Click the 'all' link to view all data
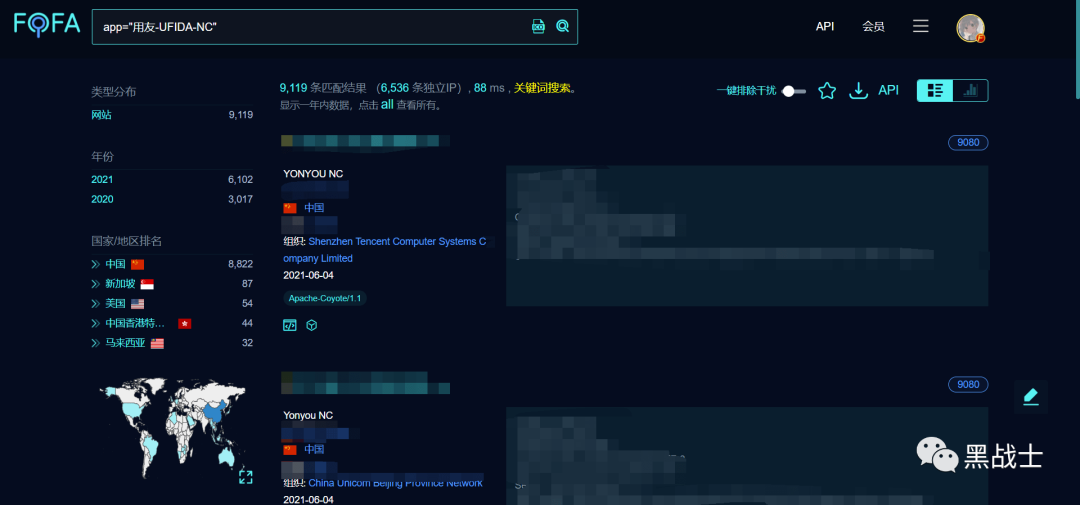Screen dimensions: 1080x505 click(387, 105)
